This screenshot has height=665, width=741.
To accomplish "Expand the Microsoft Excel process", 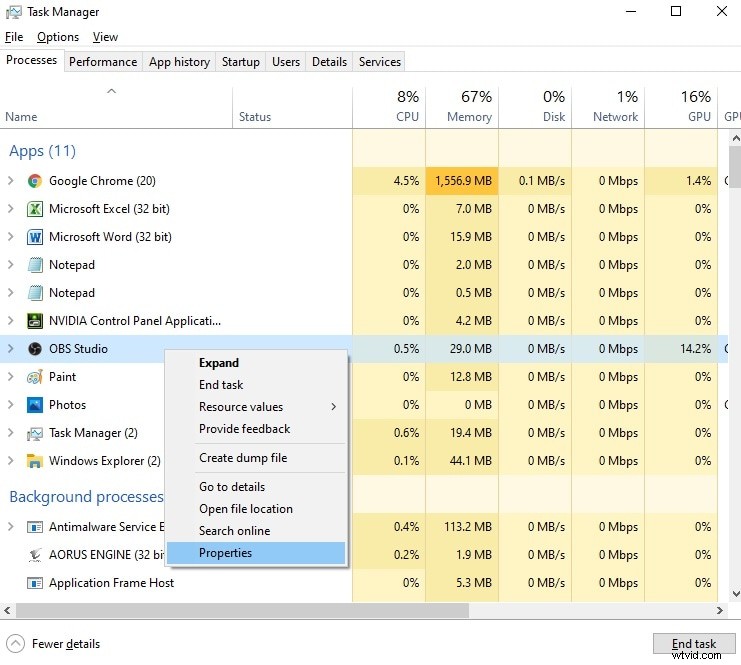I will pos(11,208).
